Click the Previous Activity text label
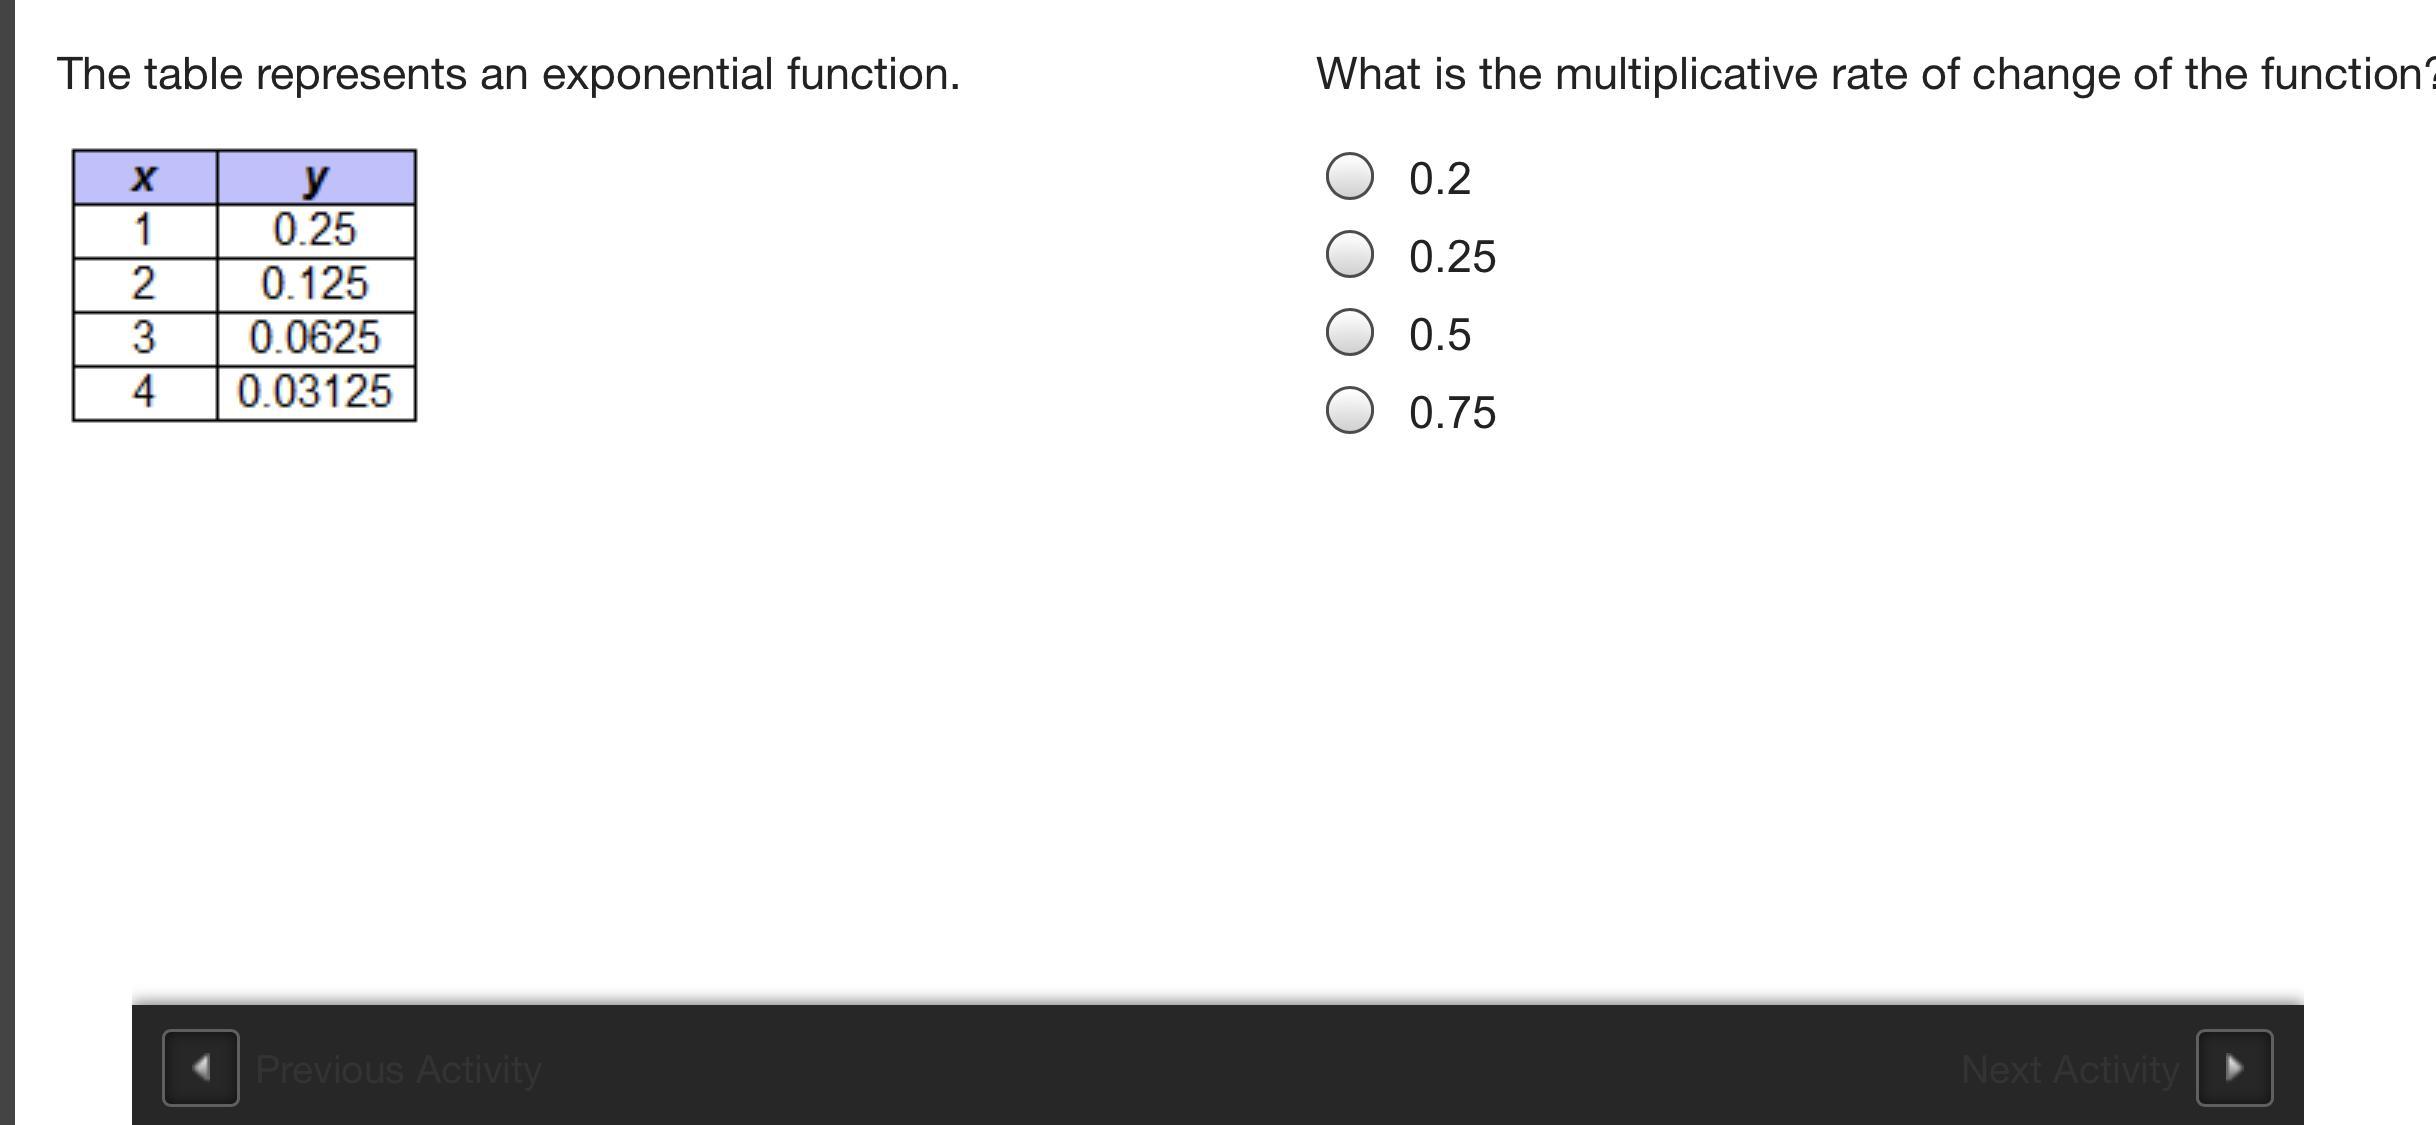 [398, 1070]
